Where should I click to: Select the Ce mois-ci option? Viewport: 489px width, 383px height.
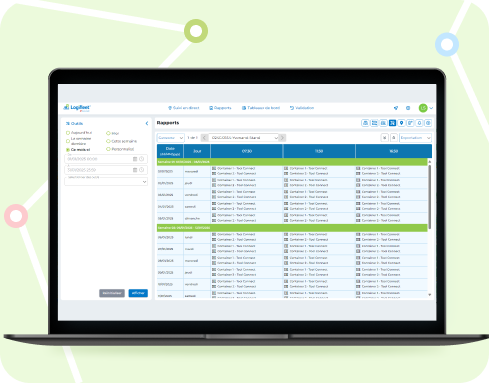pos(78,150)
